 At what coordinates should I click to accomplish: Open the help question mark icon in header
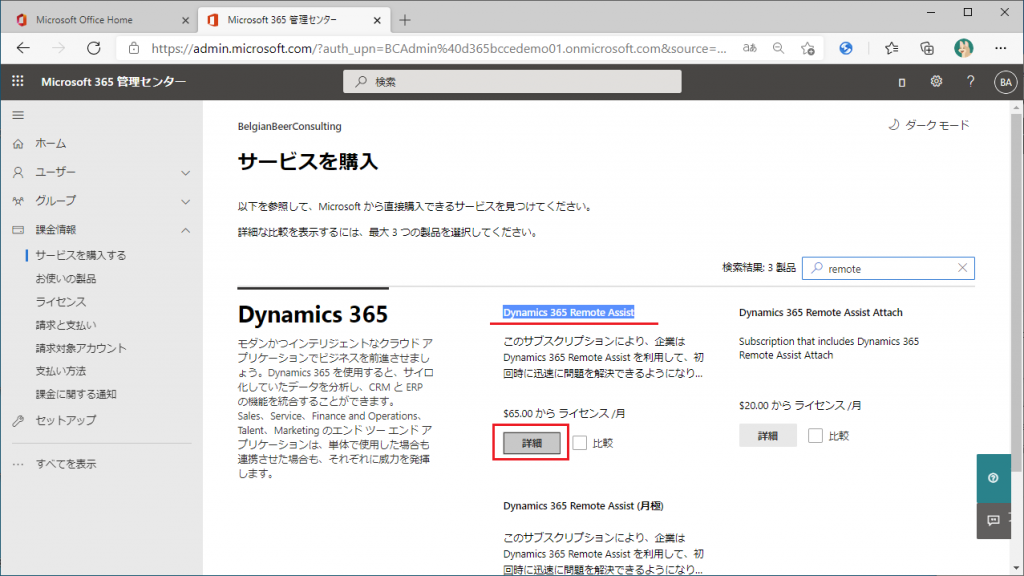tap(970, 81)
